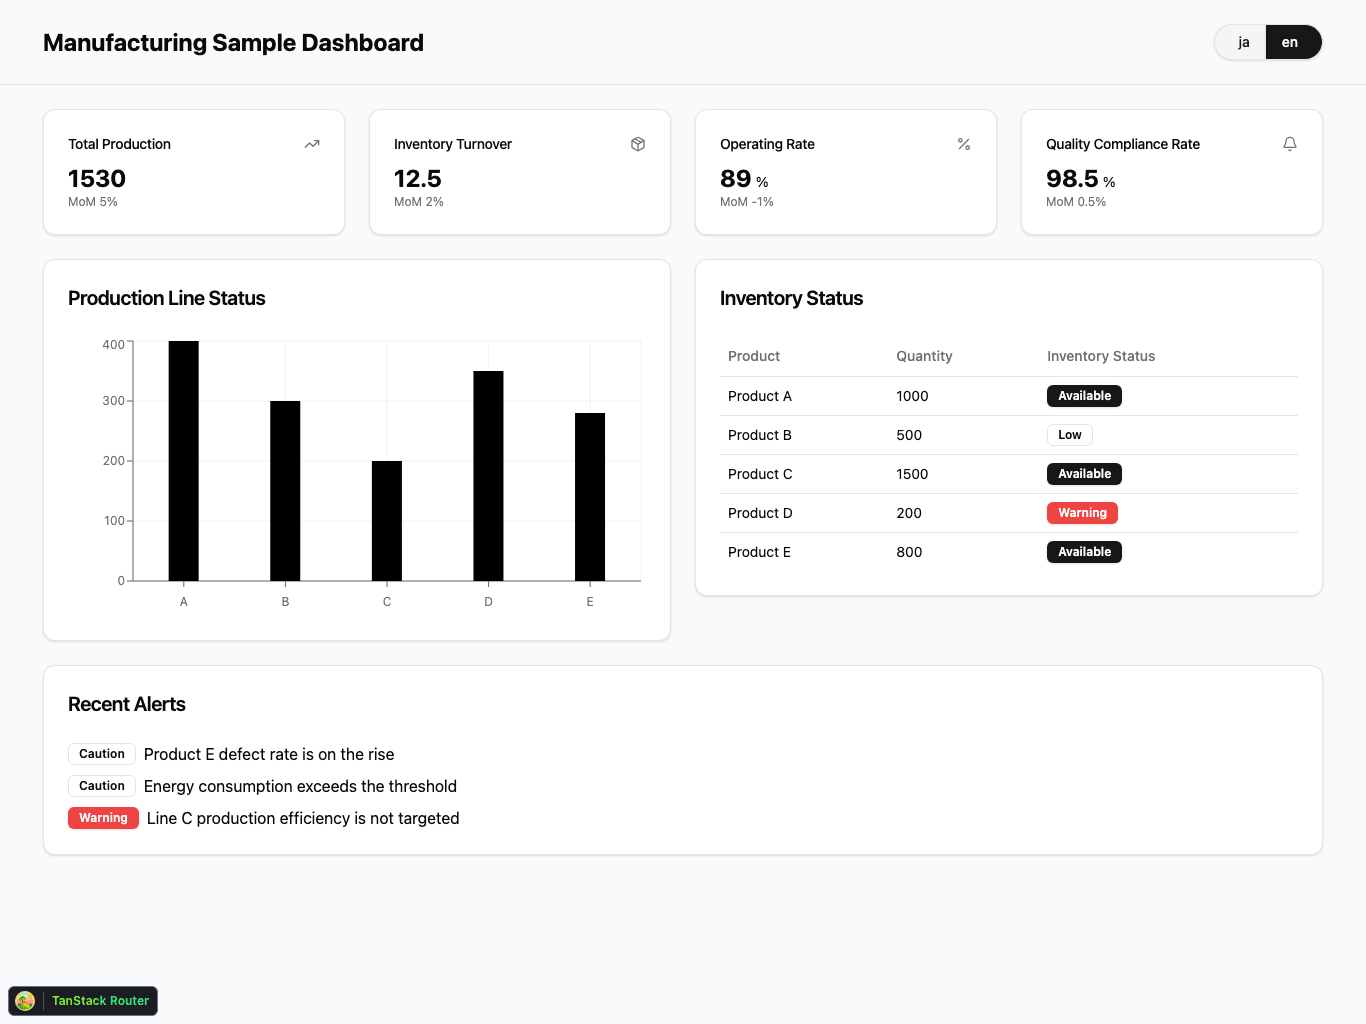Viewport: 1366px width, 1024px height.
Task: Click Caution badge for Product E defect alert
Action: click(102, 754)
